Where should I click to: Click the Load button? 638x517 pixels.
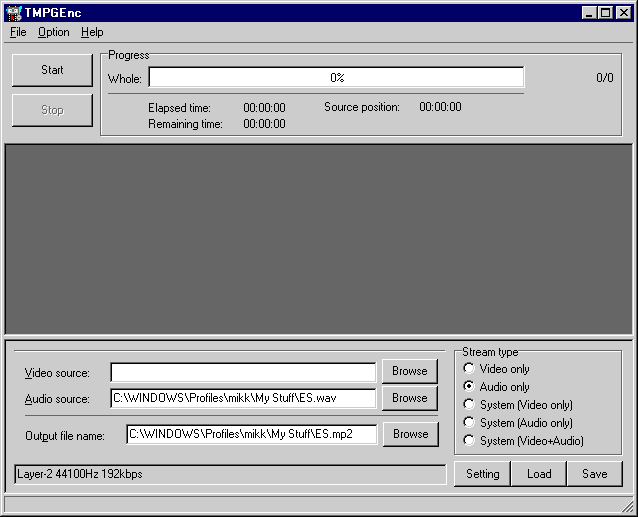point(539,474)
